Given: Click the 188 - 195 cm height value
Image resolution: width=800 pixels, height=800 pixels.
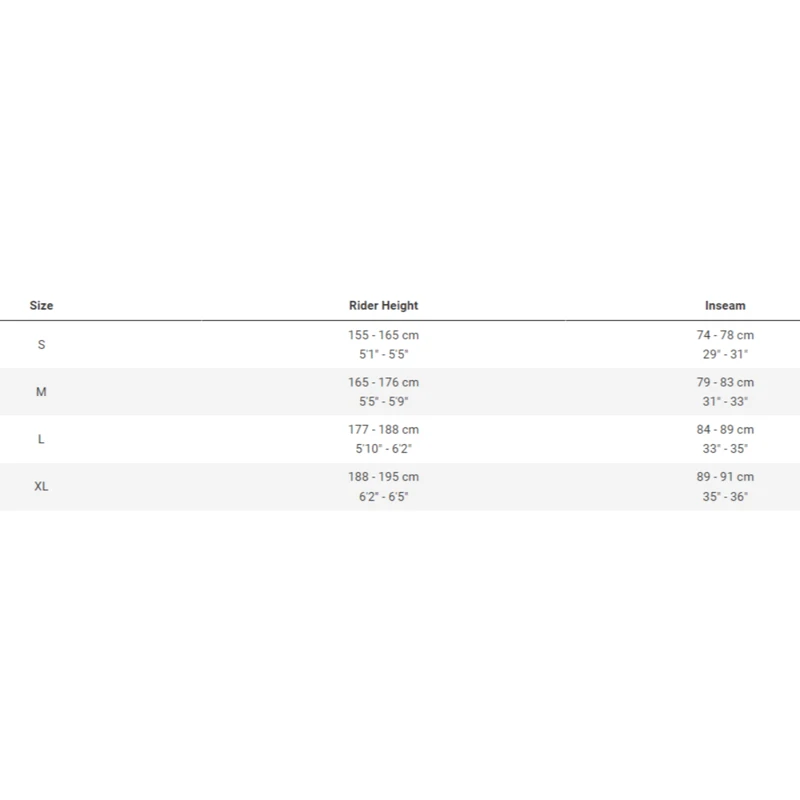Looking at the screenshot, I should [x=384, y=477].
